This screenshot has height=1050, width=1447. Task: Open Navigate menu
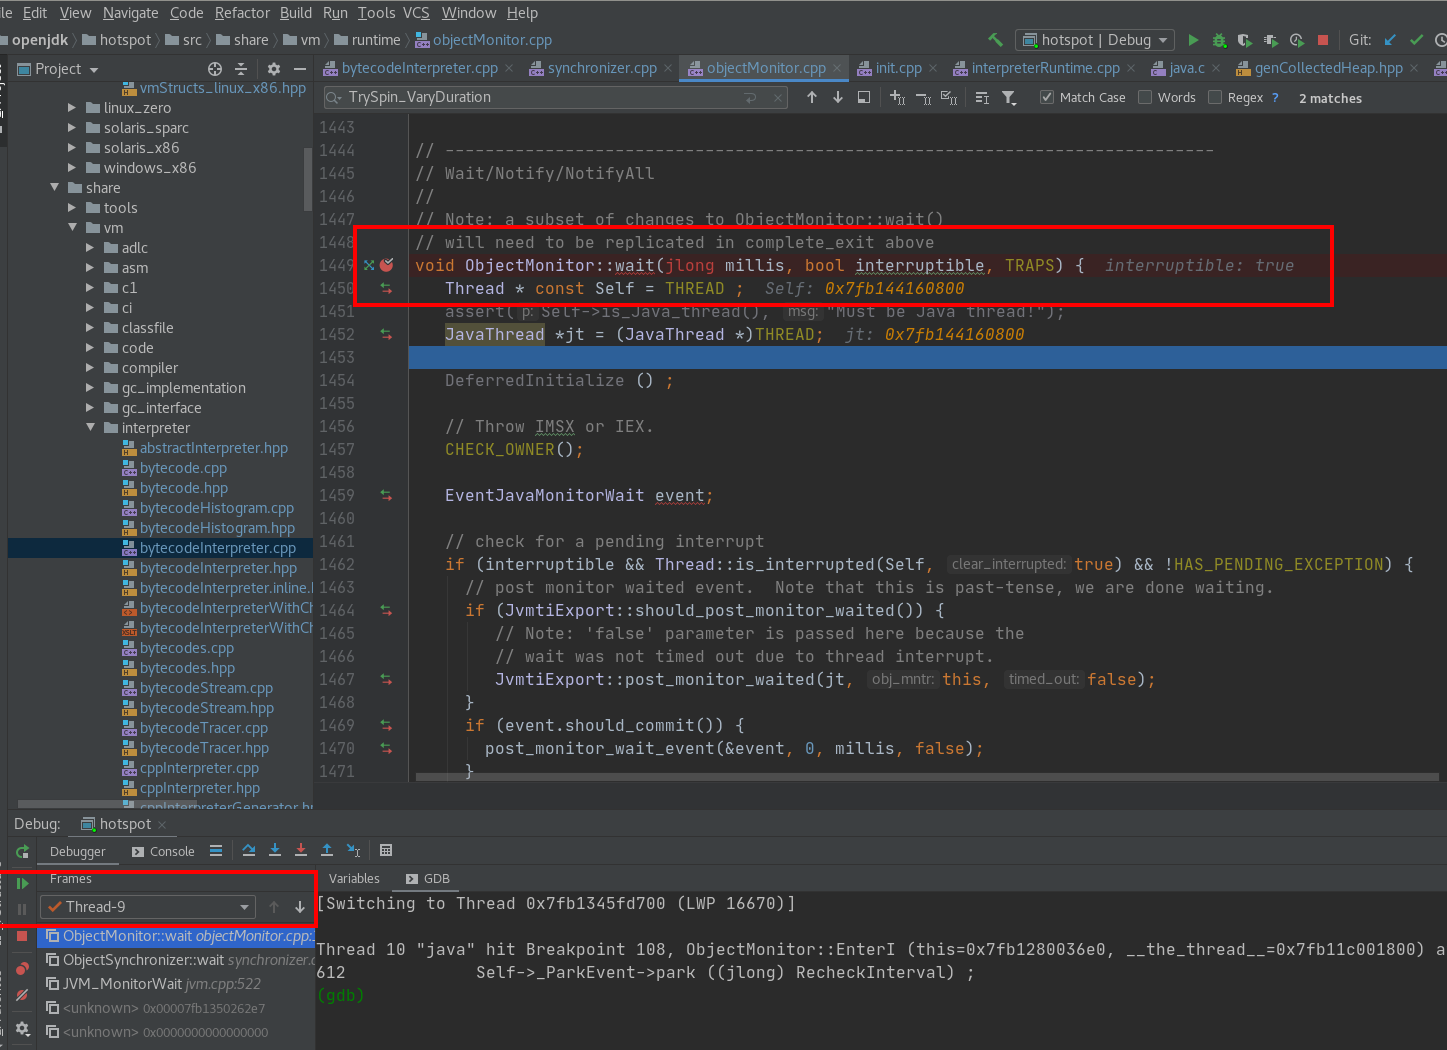point(130,13)
